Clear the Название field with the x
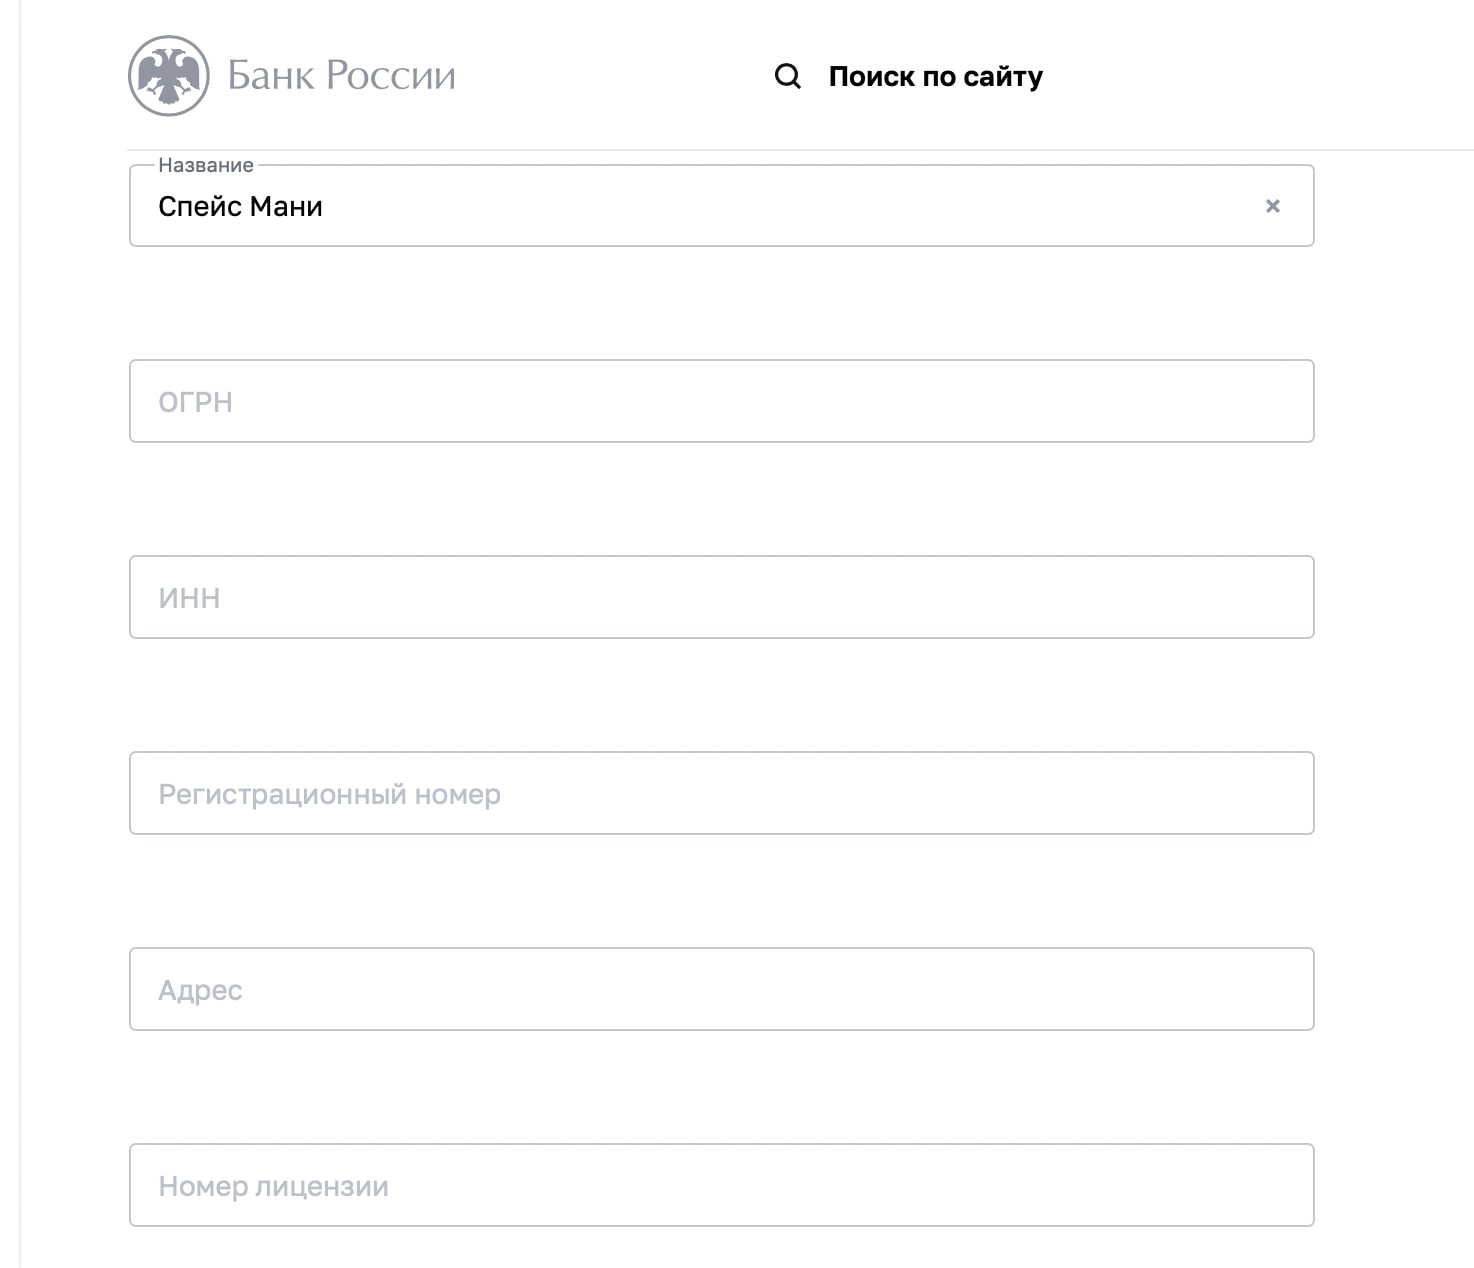 [x=1273, y=206]
